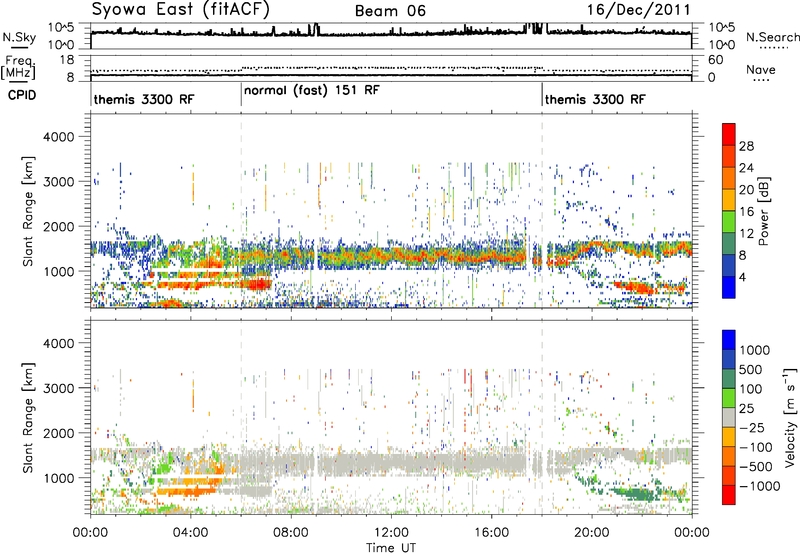The height and width of the screenshot is (554, 800).
Task: Click the '60' Nave axis value
Action: click(715, 60)
